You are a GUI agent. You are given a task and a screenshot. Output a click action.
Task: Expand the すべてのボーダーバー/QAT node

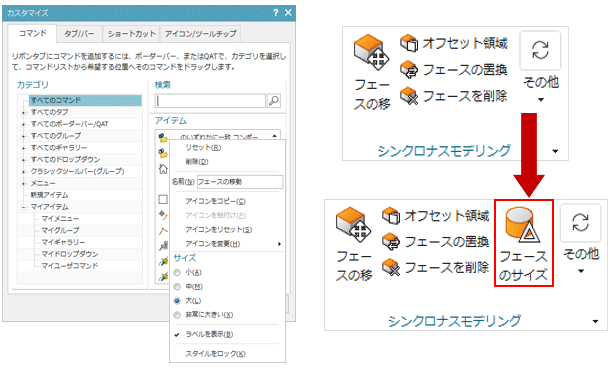coord(23,124)
